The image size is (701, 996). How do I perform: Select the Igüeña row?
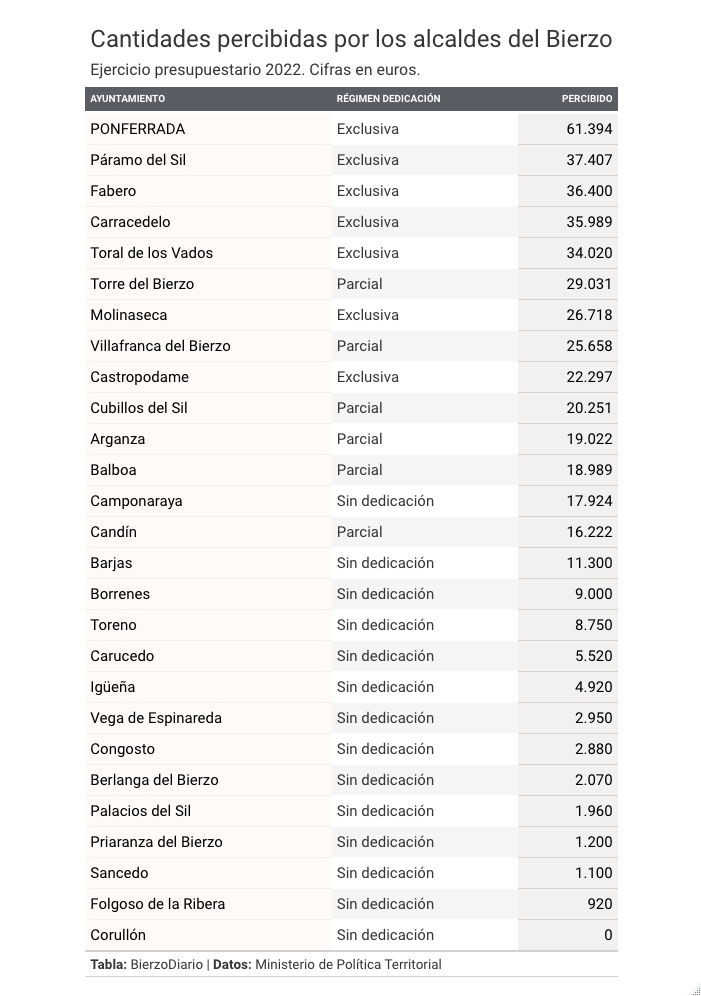click(351, 687)
